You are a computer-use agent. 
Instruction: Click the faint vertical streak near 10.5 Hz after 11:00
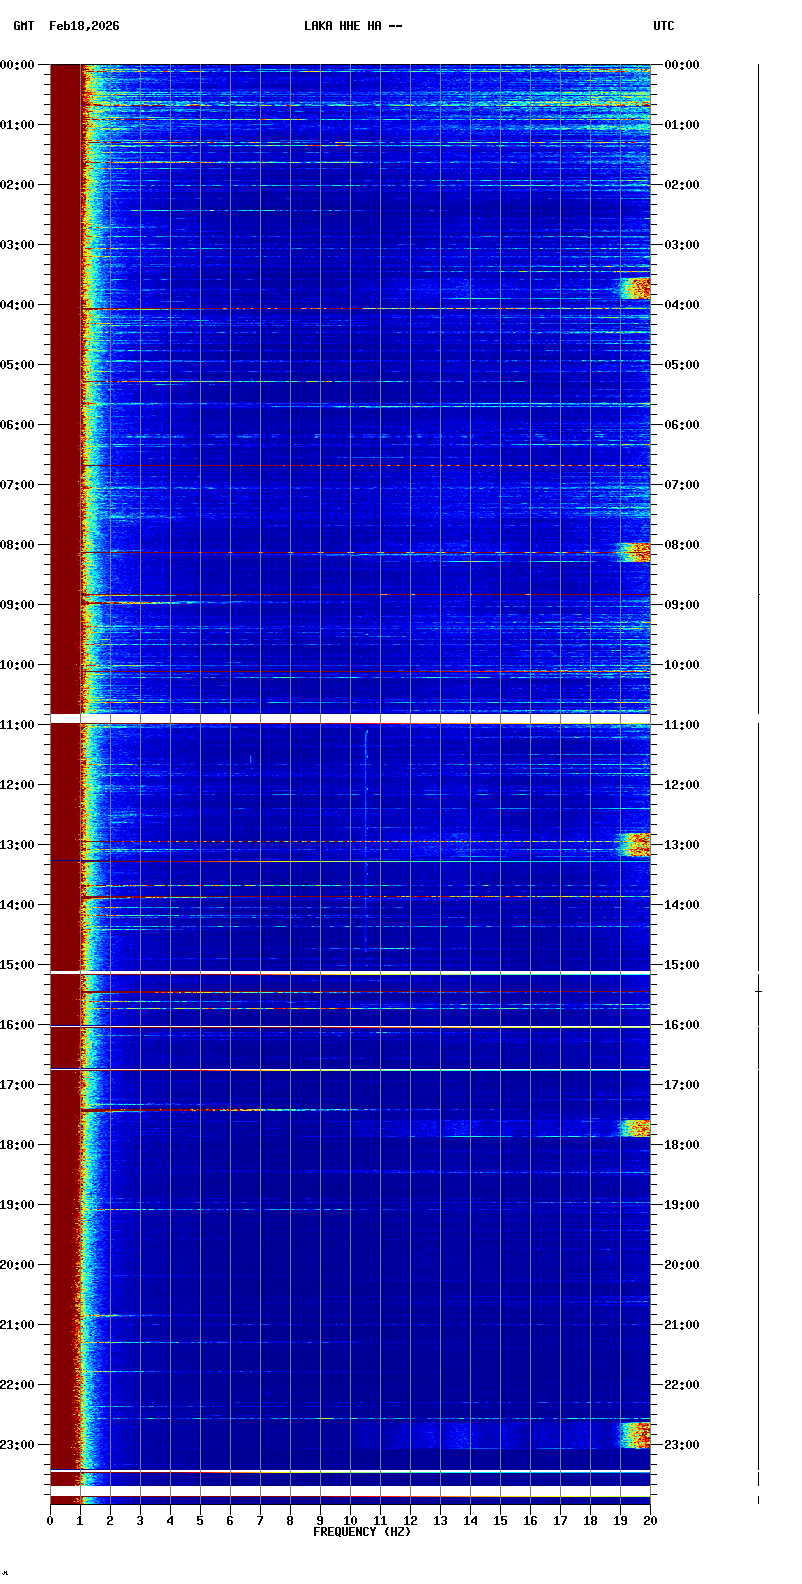(366, 800)
